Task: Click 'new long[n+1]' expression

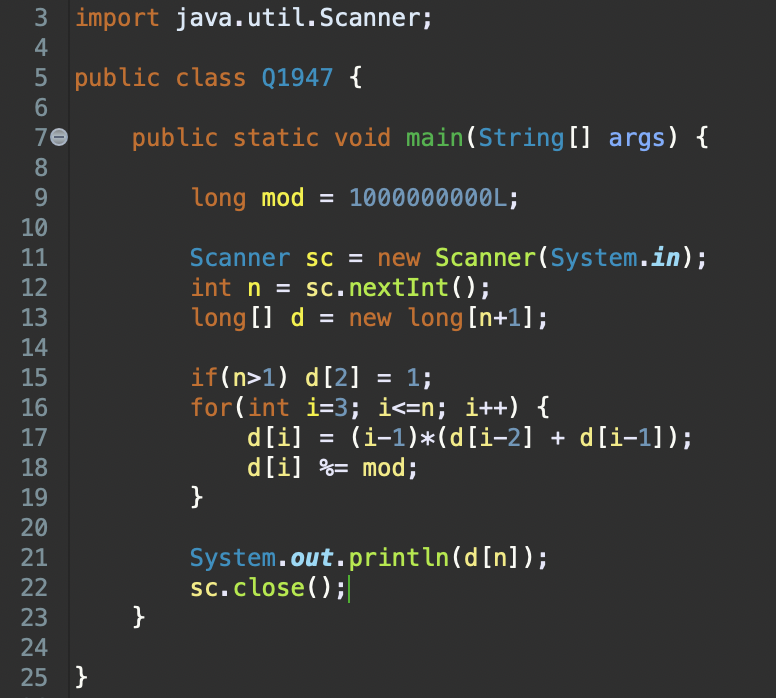Action: 441,318
